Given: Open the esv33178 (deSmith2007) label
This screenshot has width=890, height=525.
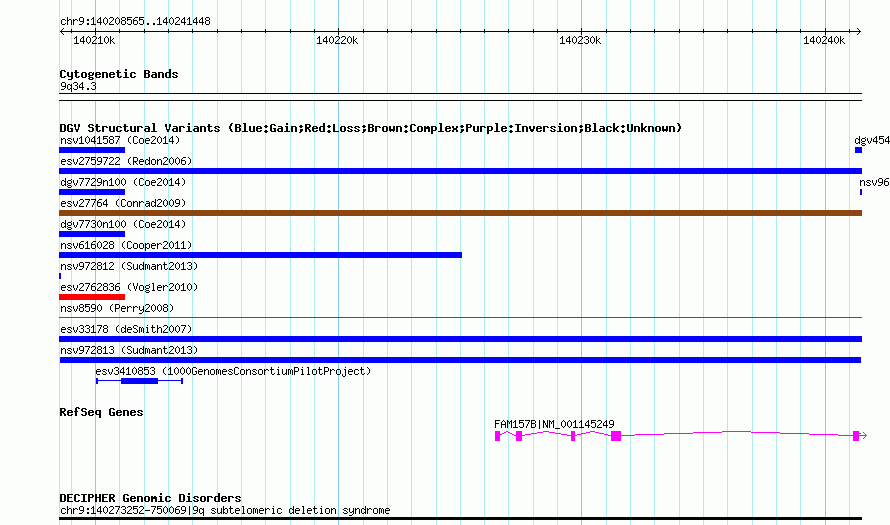Looking at the screenshot, I should 126,329.
